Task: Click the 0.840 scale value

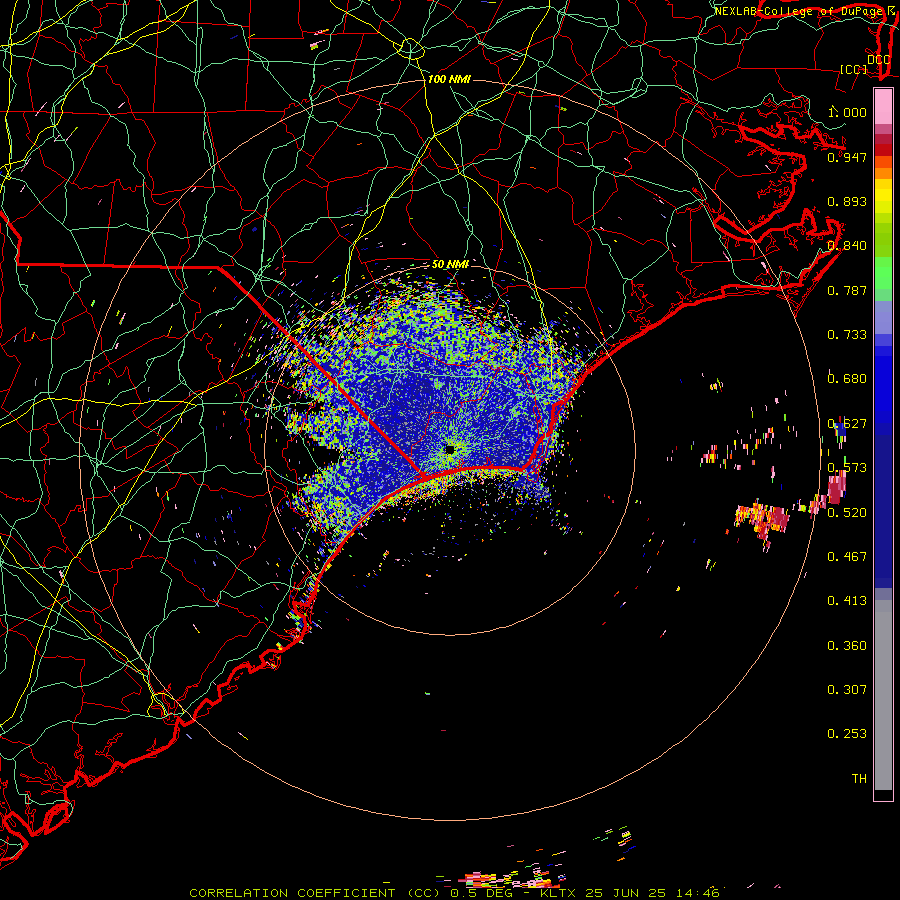Action: click(x=847, y=246)
